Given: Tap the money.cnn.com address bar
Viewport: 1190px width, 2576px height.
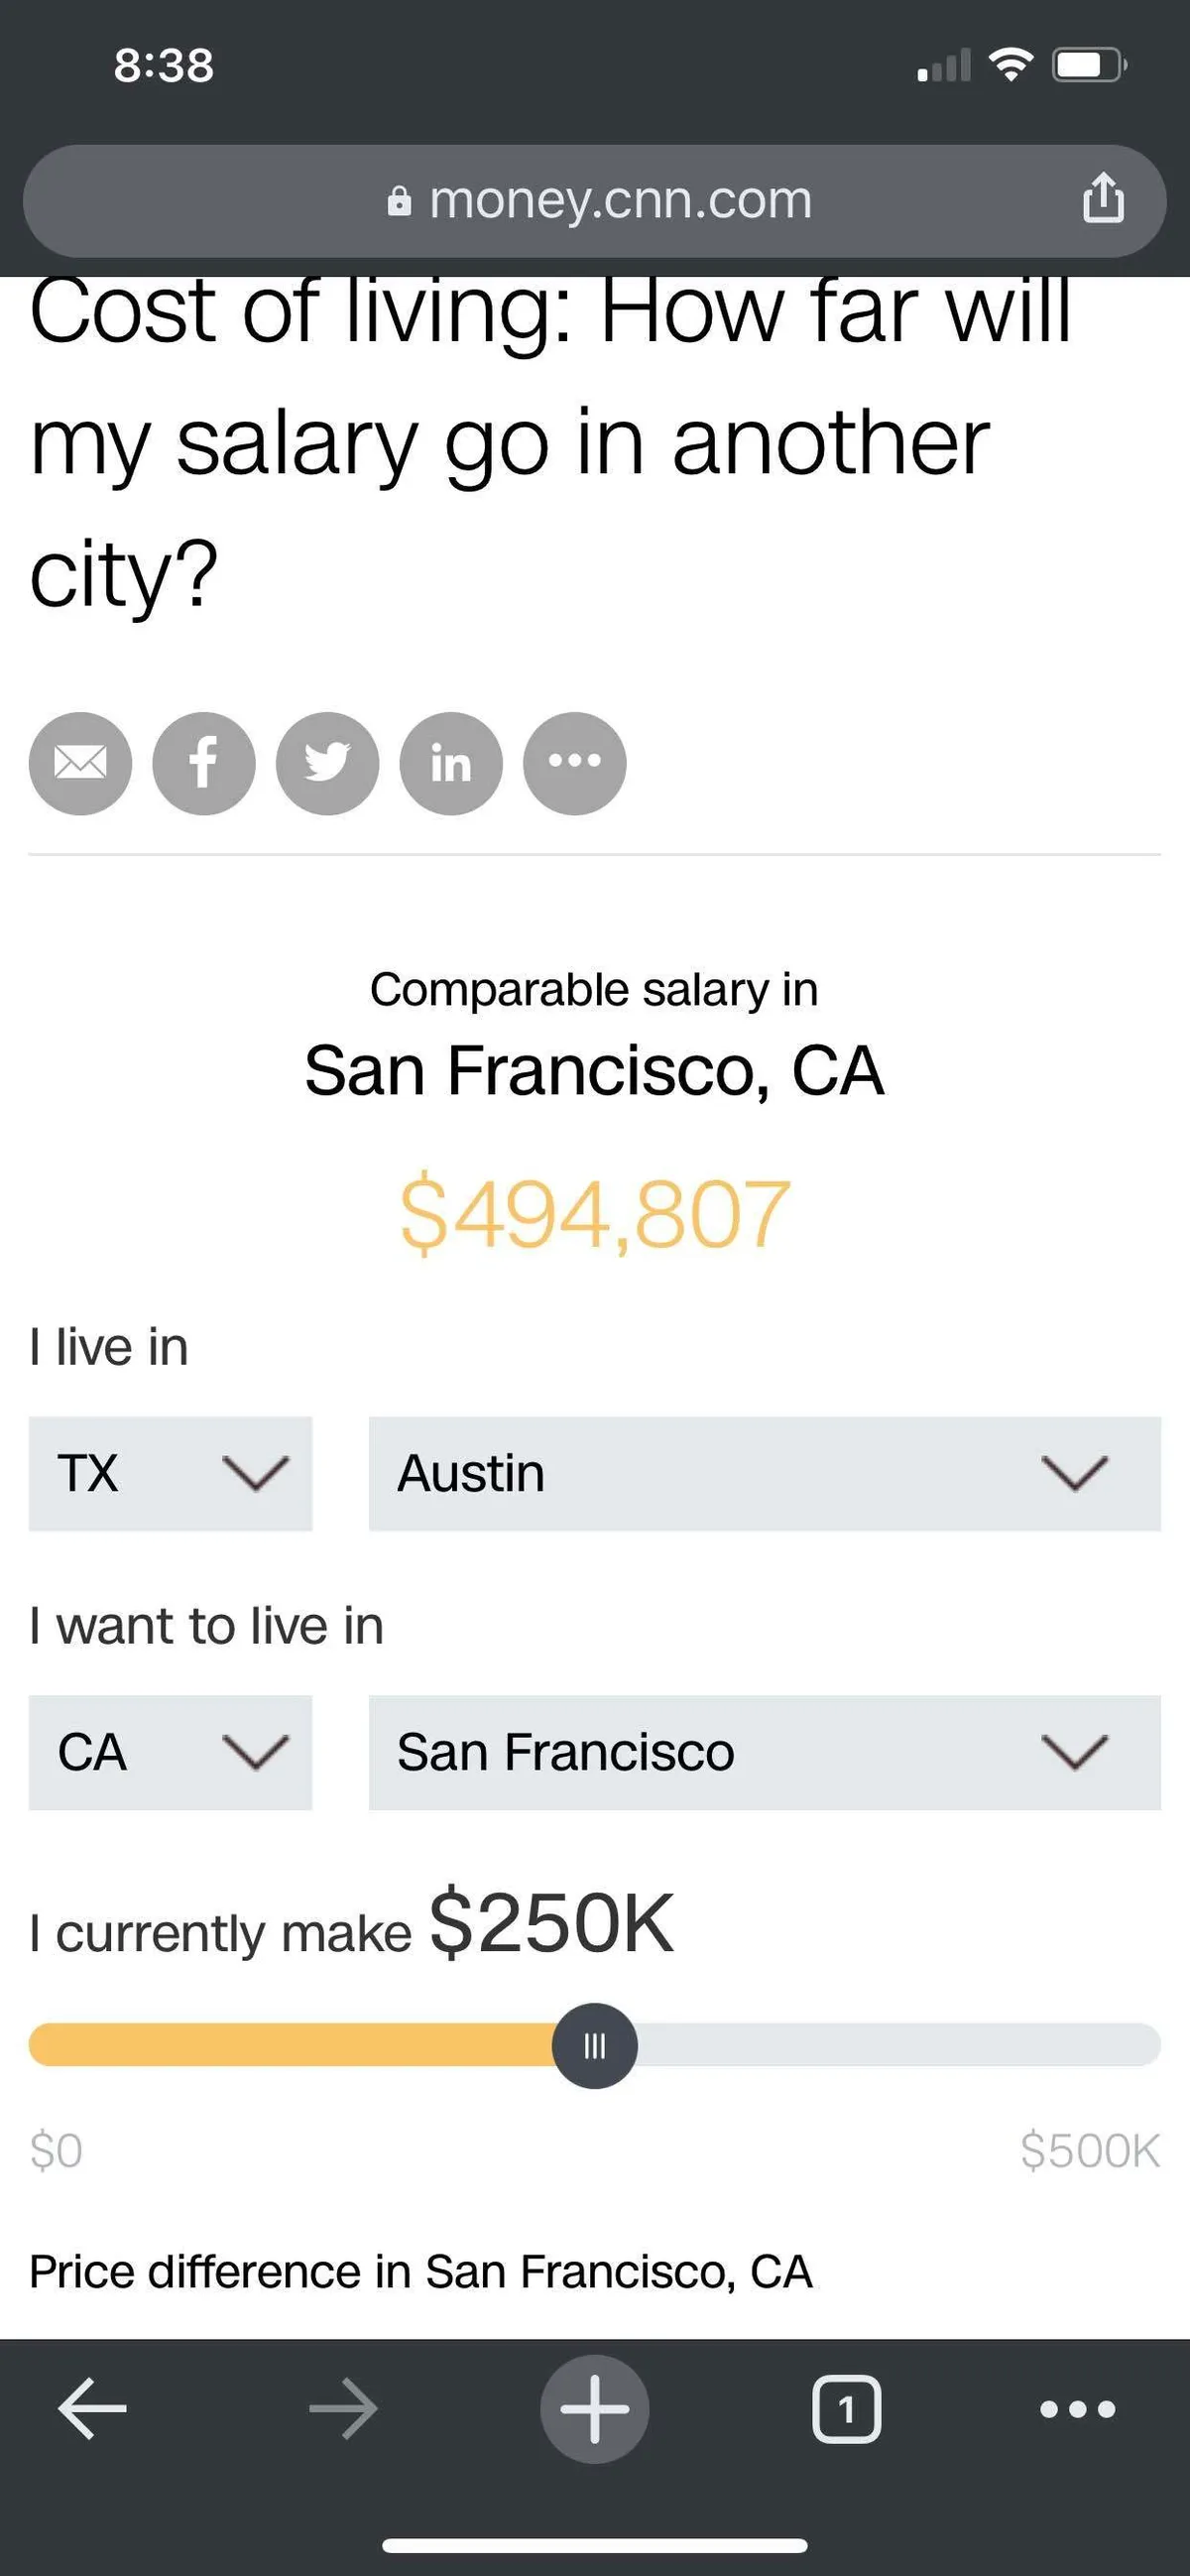Looking at the screenshot, I should tap(620, 200).
